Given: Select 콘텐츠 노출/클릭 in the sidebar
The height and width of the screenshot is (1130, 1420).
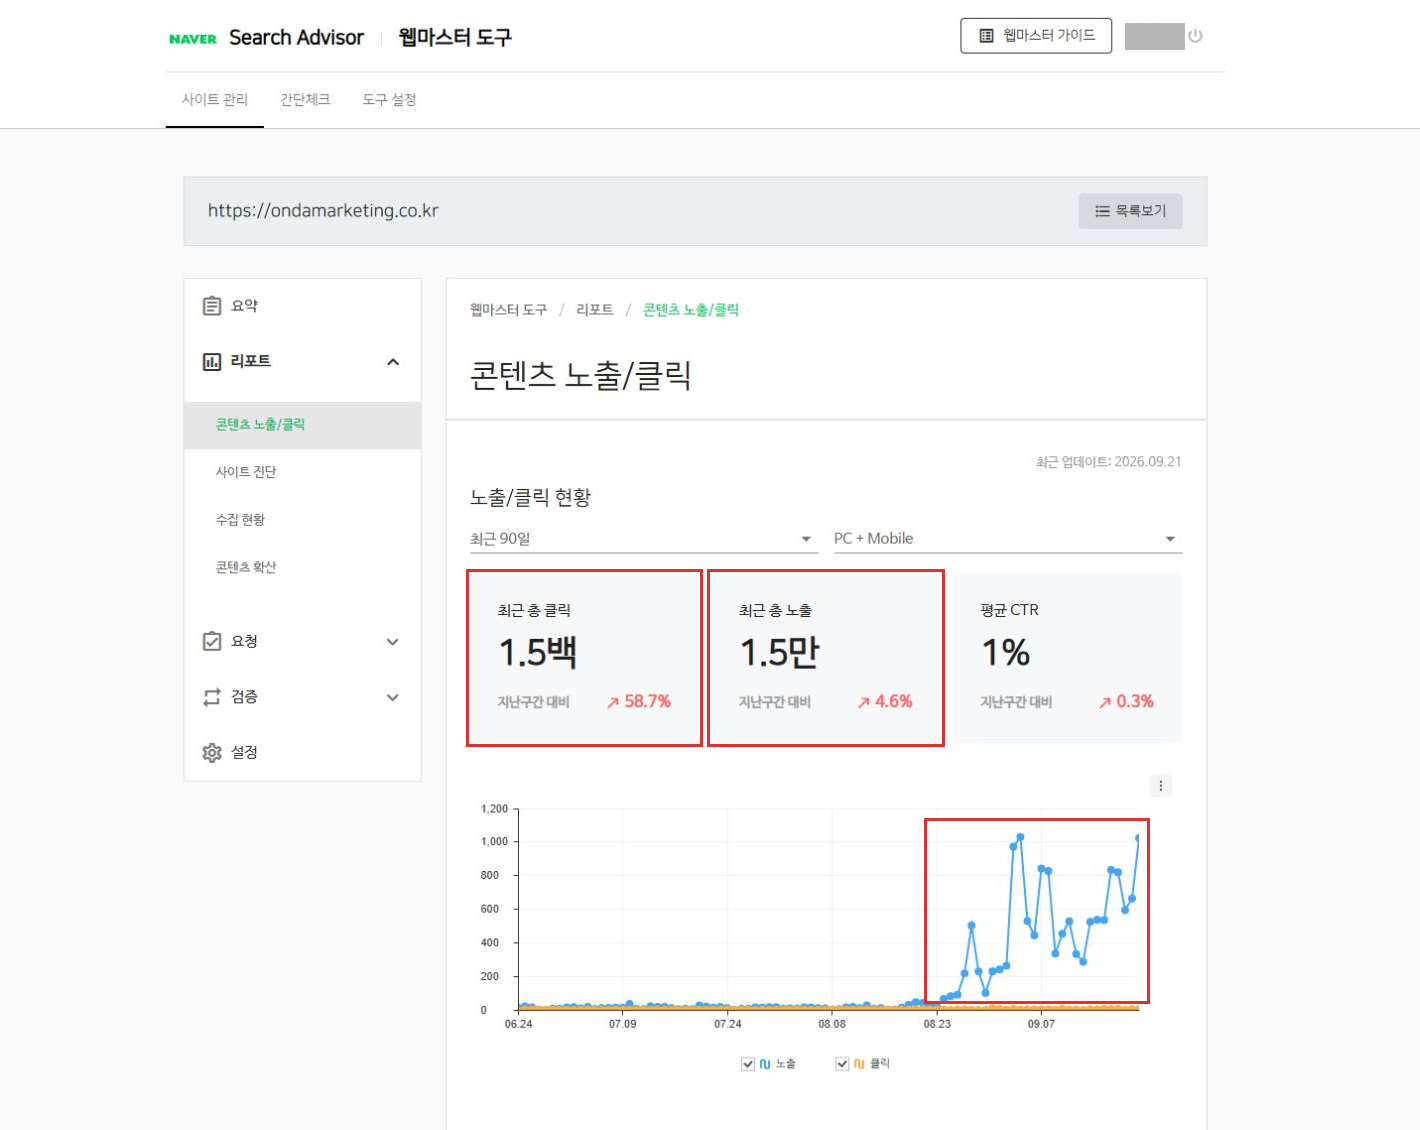Looking at the screenshot, I should 303,425.
